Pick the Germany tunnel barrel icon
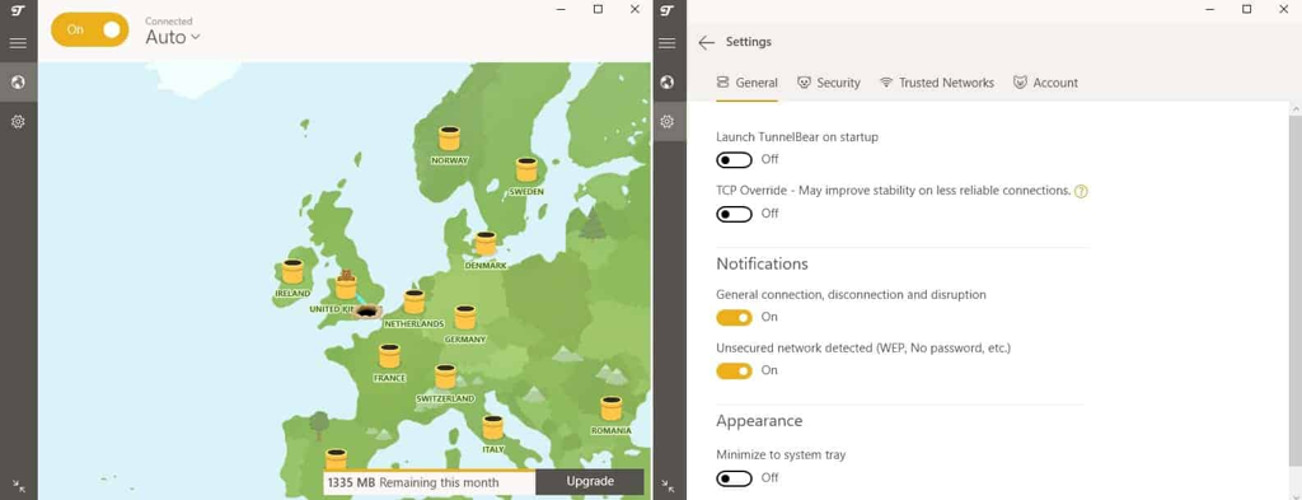 465,318
